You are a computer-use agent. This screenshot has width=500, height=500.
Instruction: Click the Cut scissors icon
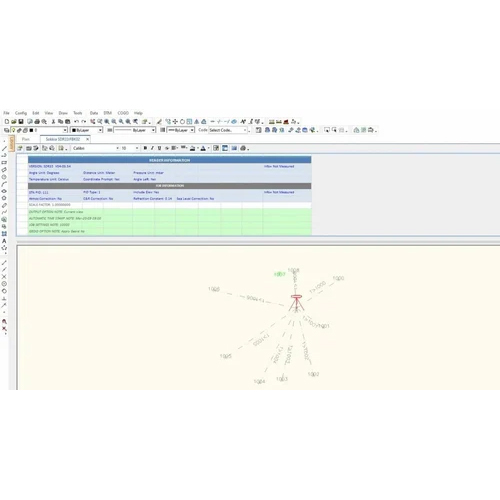pos(53,122)
